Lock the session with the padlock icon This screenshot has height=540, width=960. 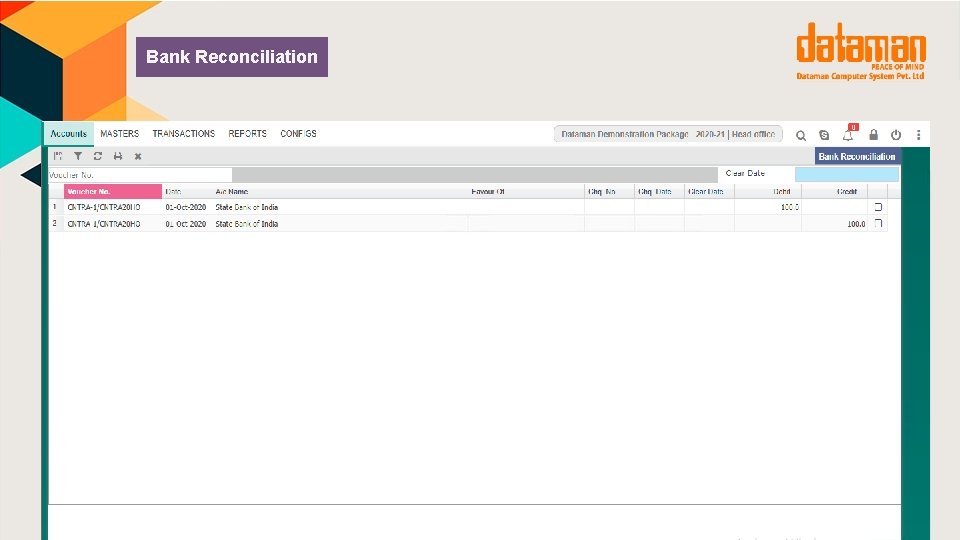tap(873, 134)
